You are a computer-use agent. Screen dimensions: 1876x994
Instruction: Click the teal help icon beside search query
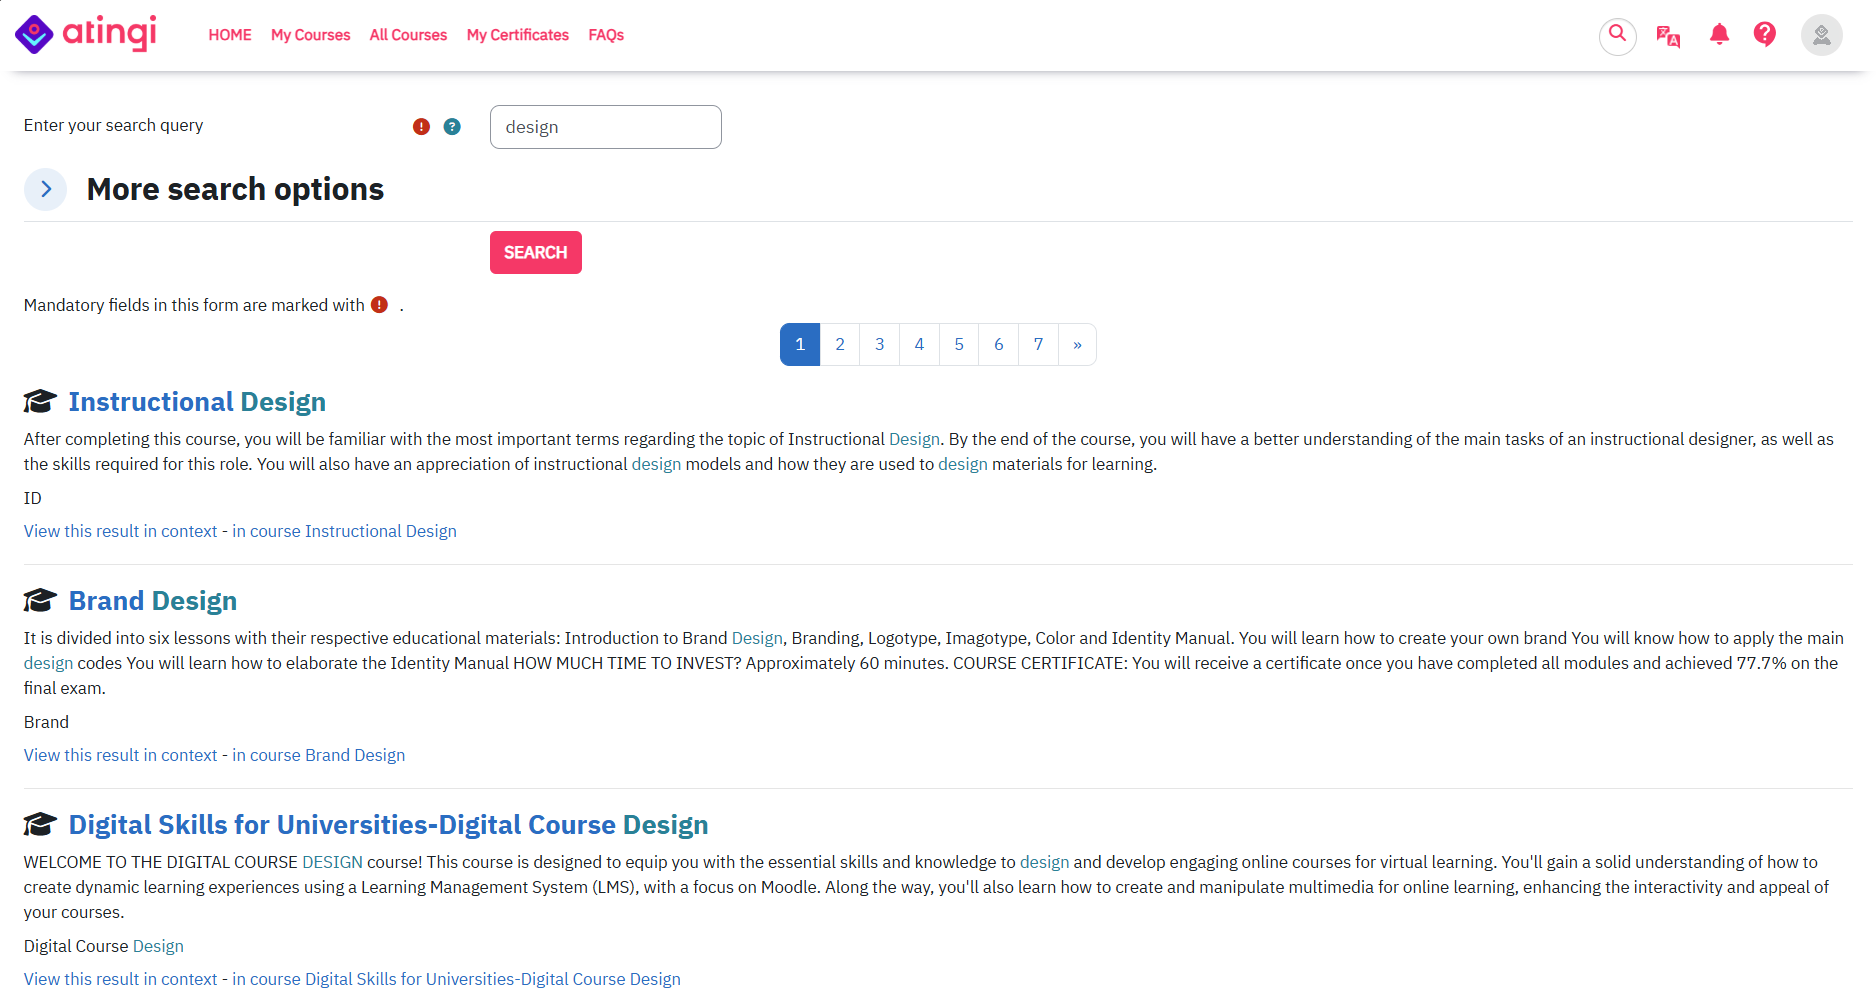point(452,127)
